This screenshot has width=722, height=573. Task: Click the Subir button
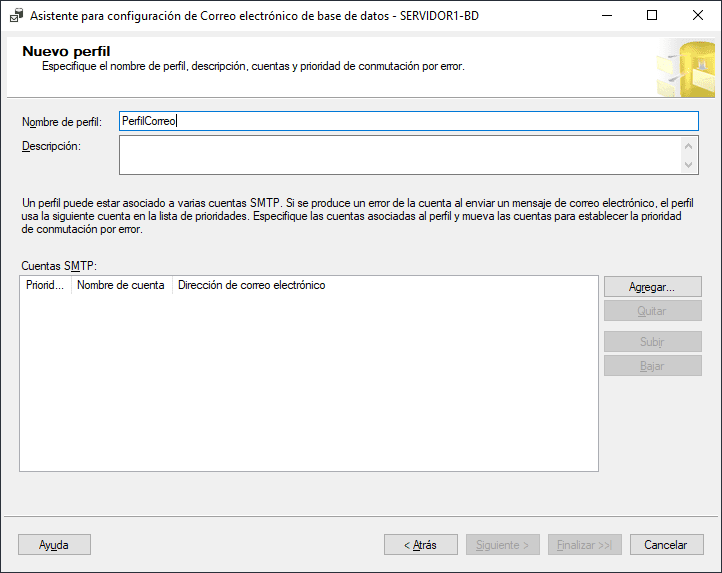(x=652, y=342)
